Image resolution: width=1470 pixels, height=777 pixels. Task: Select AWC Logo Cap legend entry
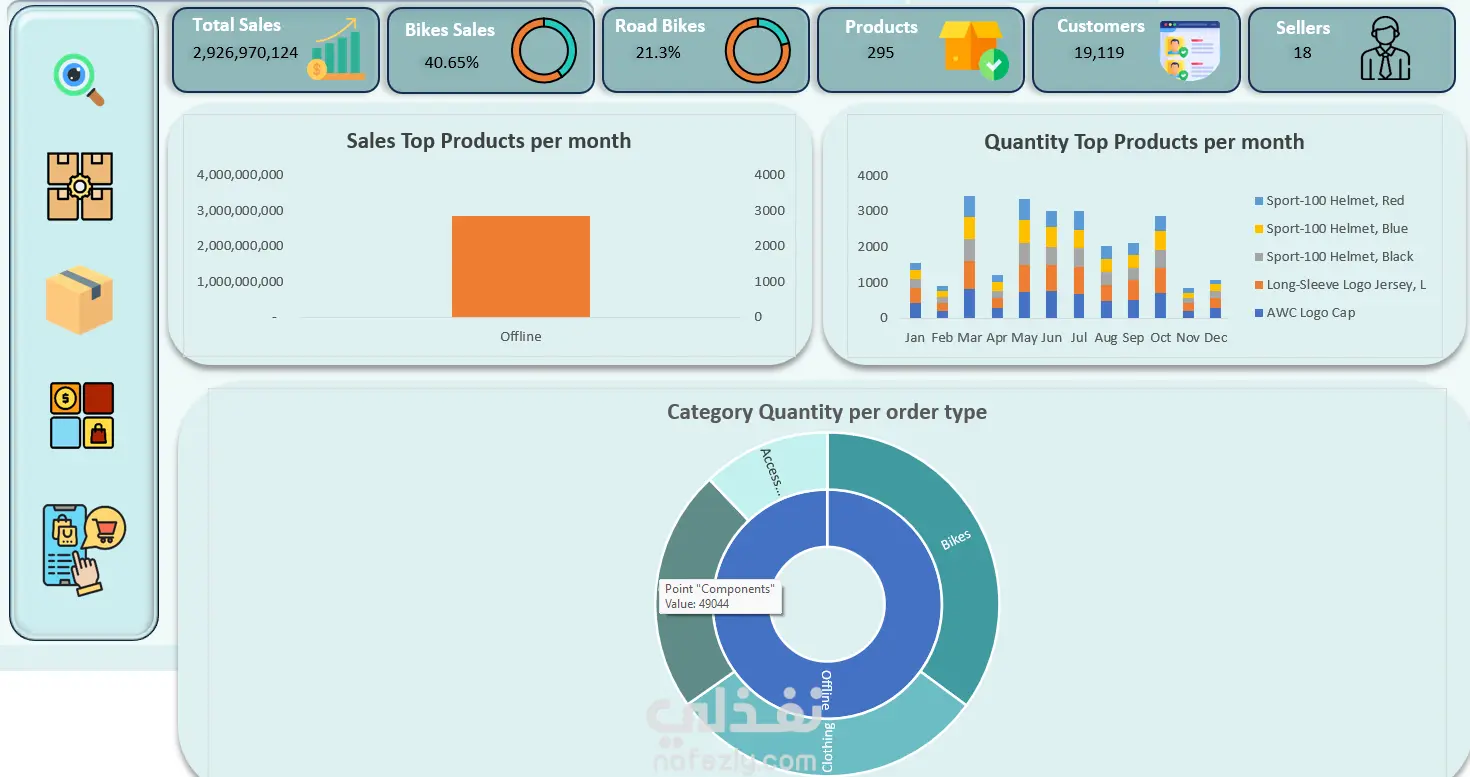pos(1304,313)
